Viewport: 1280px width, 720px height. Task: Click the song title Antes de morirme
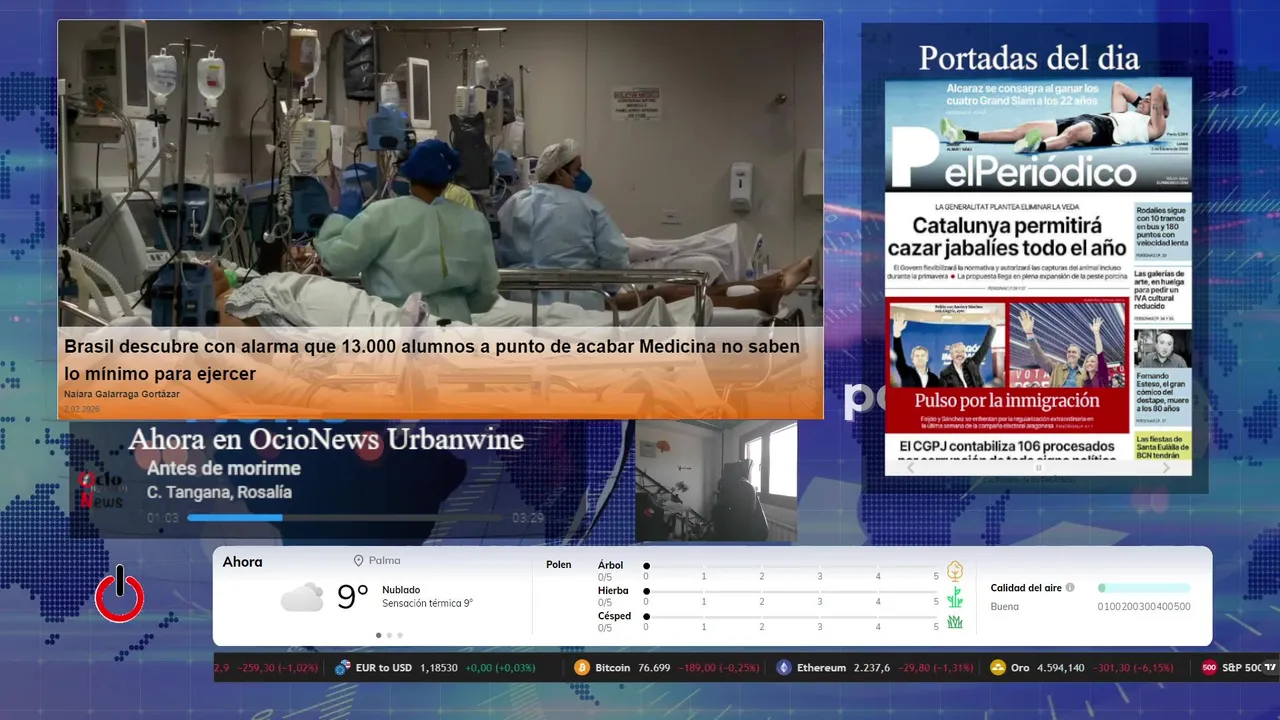[223, 468]
